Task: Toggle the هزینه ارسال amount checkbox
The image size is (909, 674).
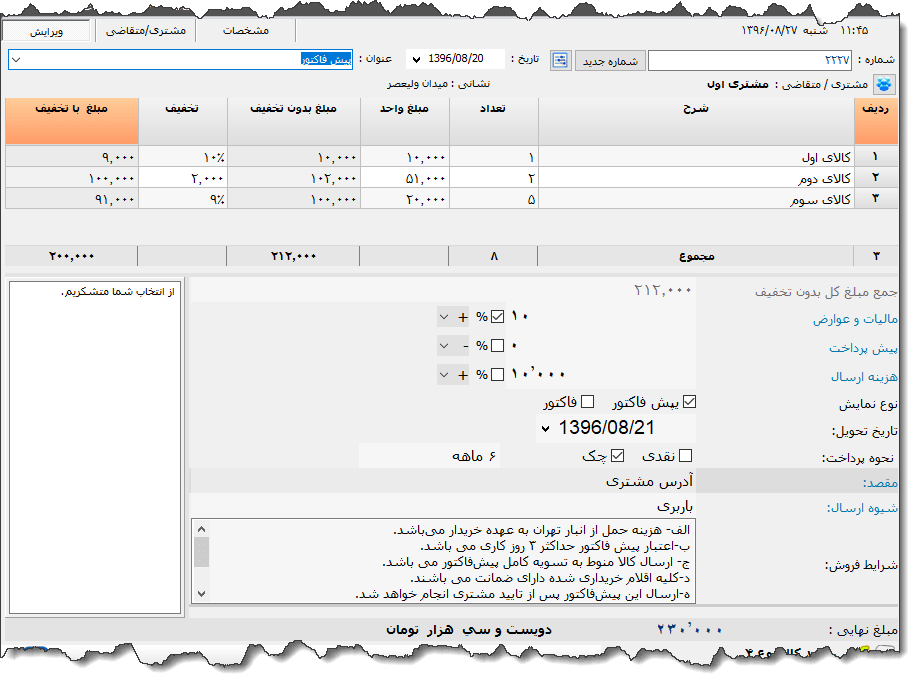Action: (x=497, y=374)
